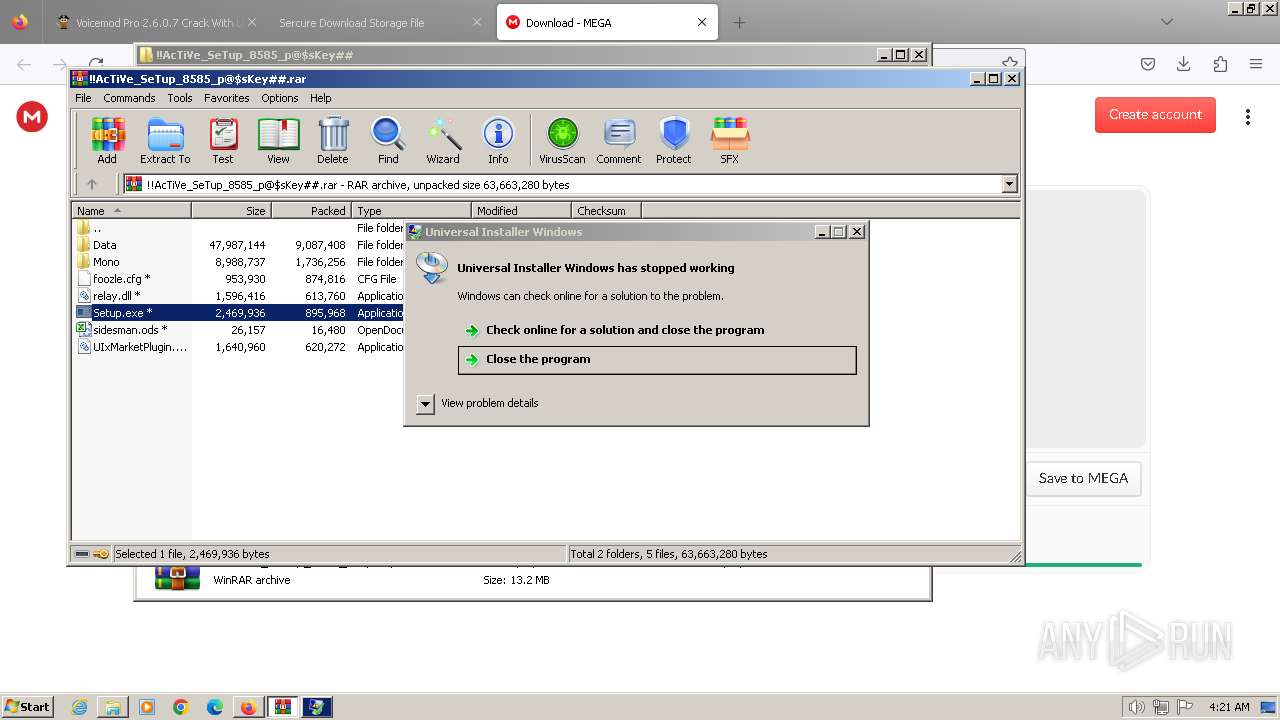
Task: Open the Options menu
Action: click(280, 98)
